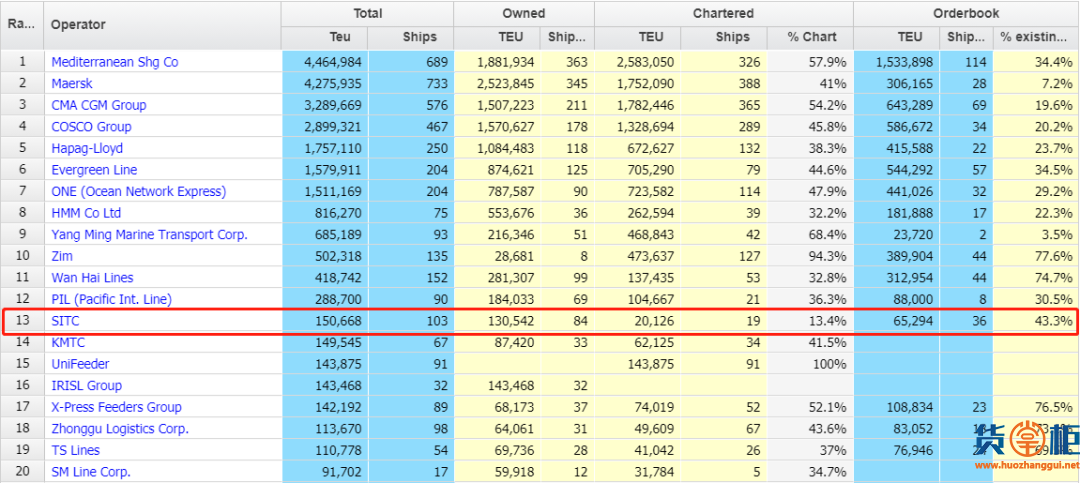Open the HMM Co Ltd link
Viewport: 1080px width, 483px height.
pos(86,213)
